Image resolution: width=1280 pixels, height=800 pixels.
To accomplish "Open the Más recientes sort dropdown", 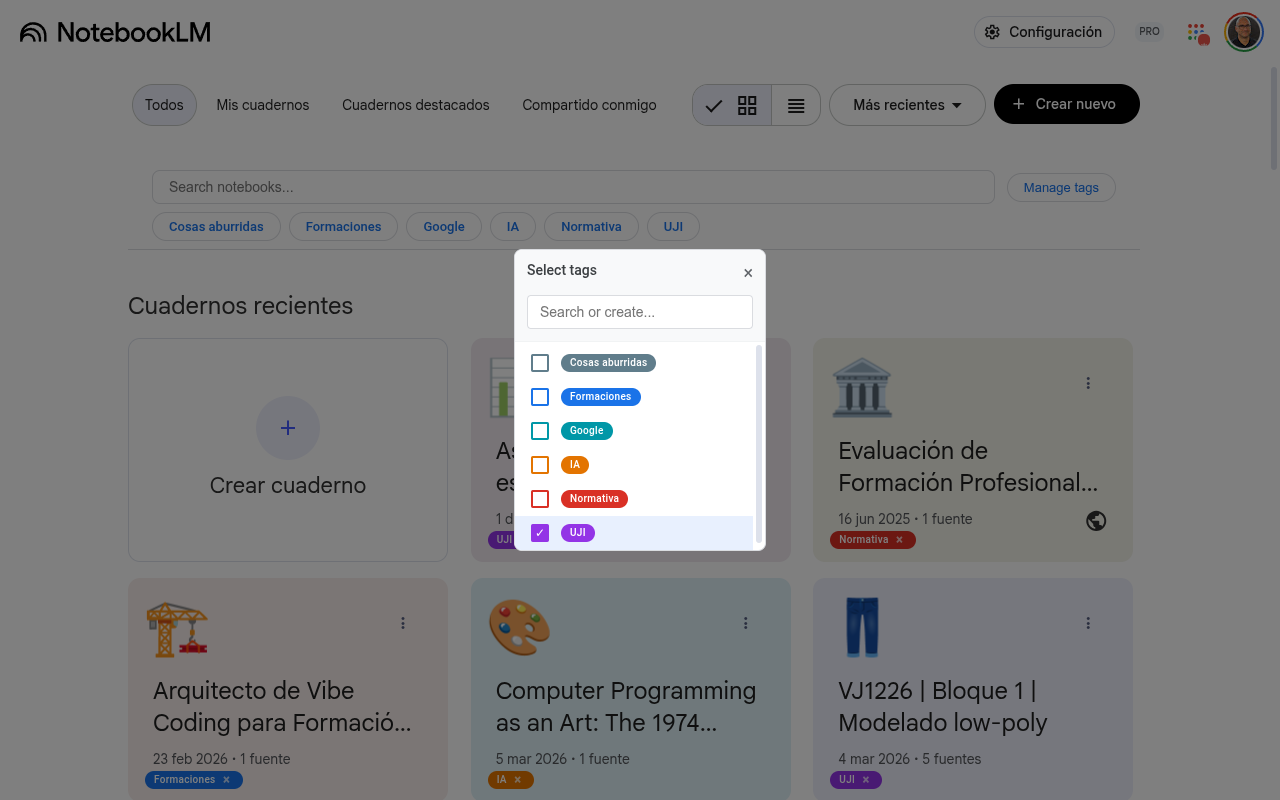I will (907, 105).
